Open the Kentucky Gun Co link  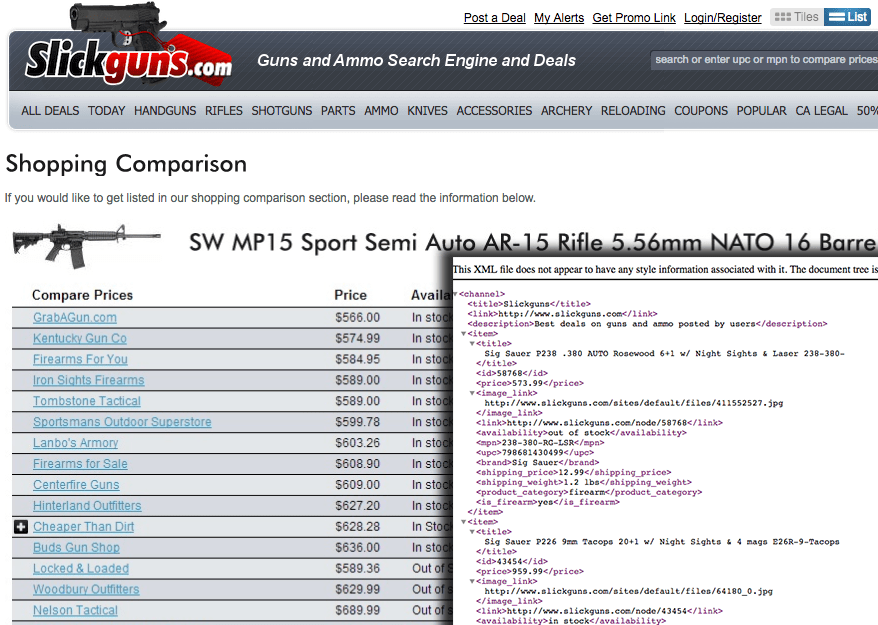(80, 338)
